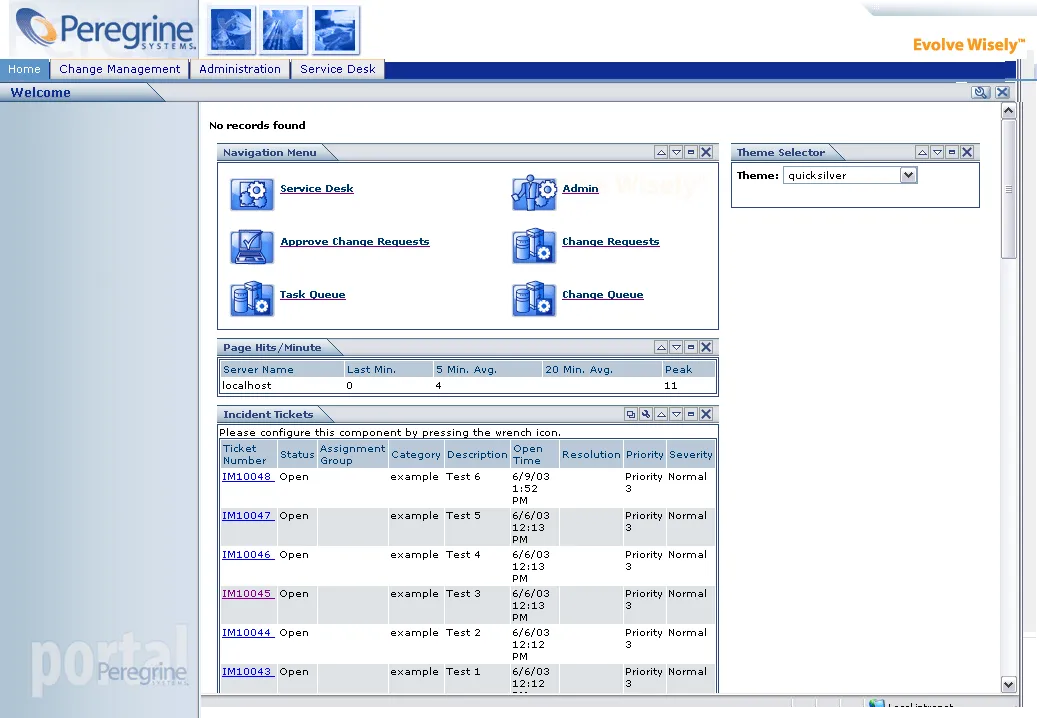Open the Administration tab

[x=240, y=69]
